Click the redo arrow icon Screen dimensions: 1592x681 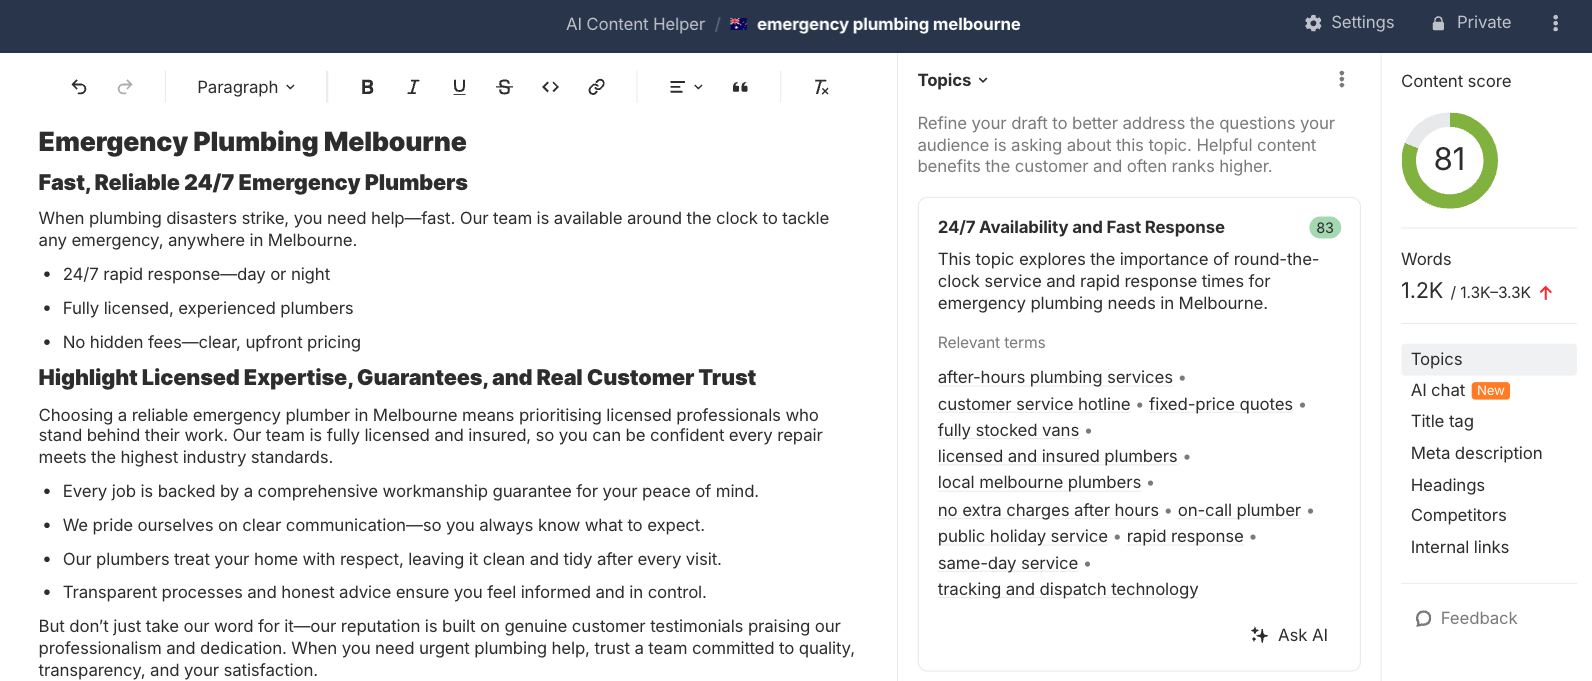[x=125, y=87]
